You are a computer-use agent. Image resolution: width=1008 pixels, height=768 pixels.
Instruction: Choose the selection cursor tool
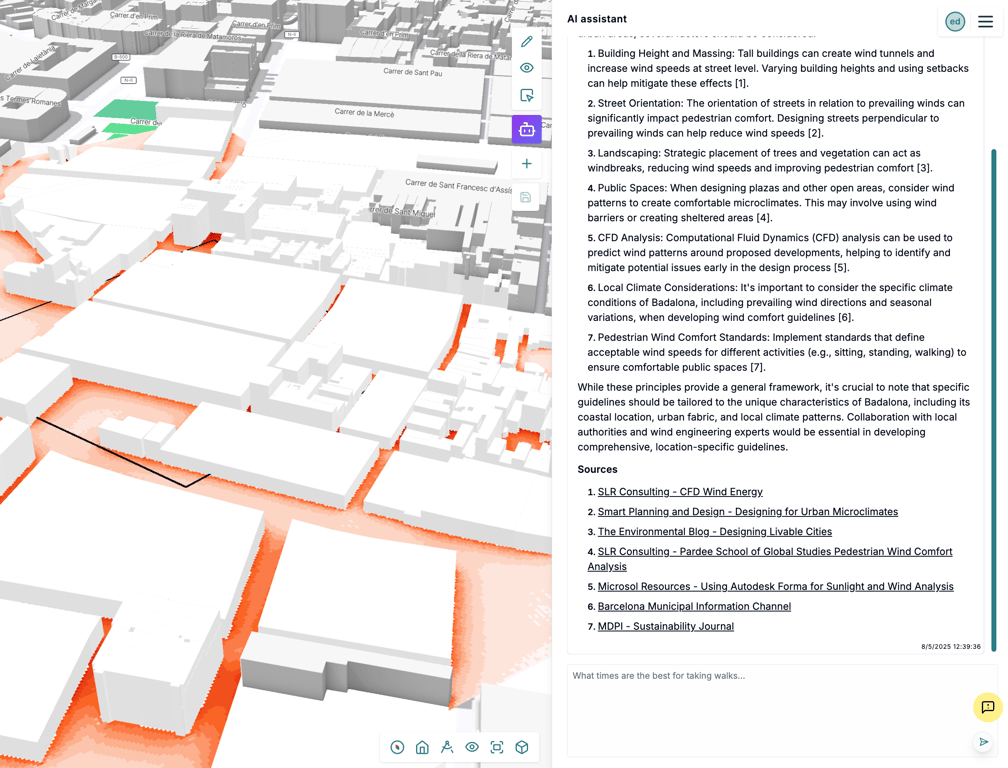tap(526, 96)
